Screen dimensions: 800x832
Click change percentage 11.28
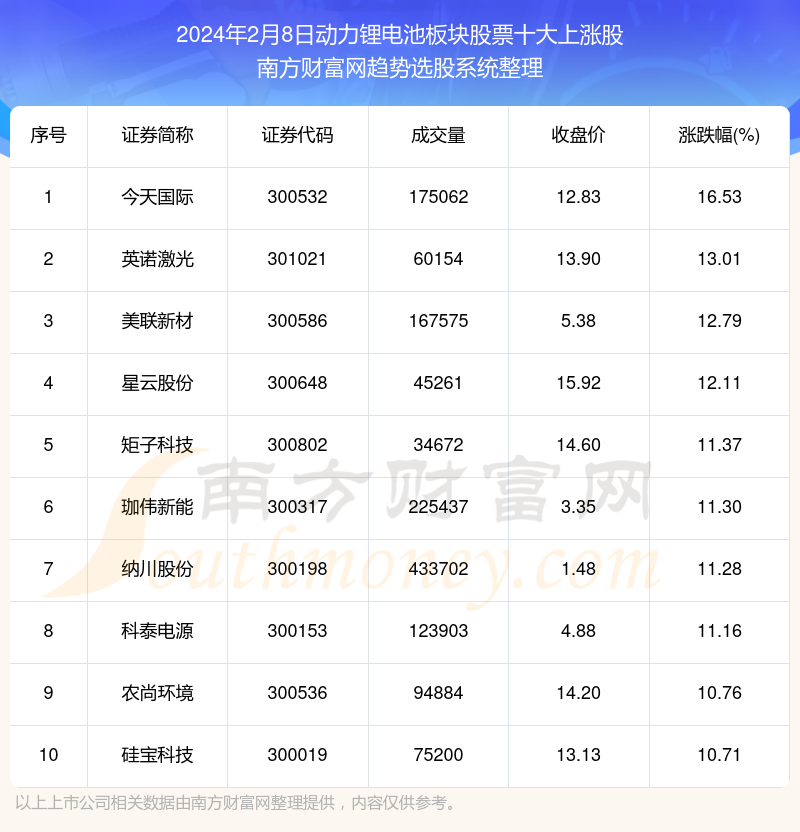[x=719, y=569]
